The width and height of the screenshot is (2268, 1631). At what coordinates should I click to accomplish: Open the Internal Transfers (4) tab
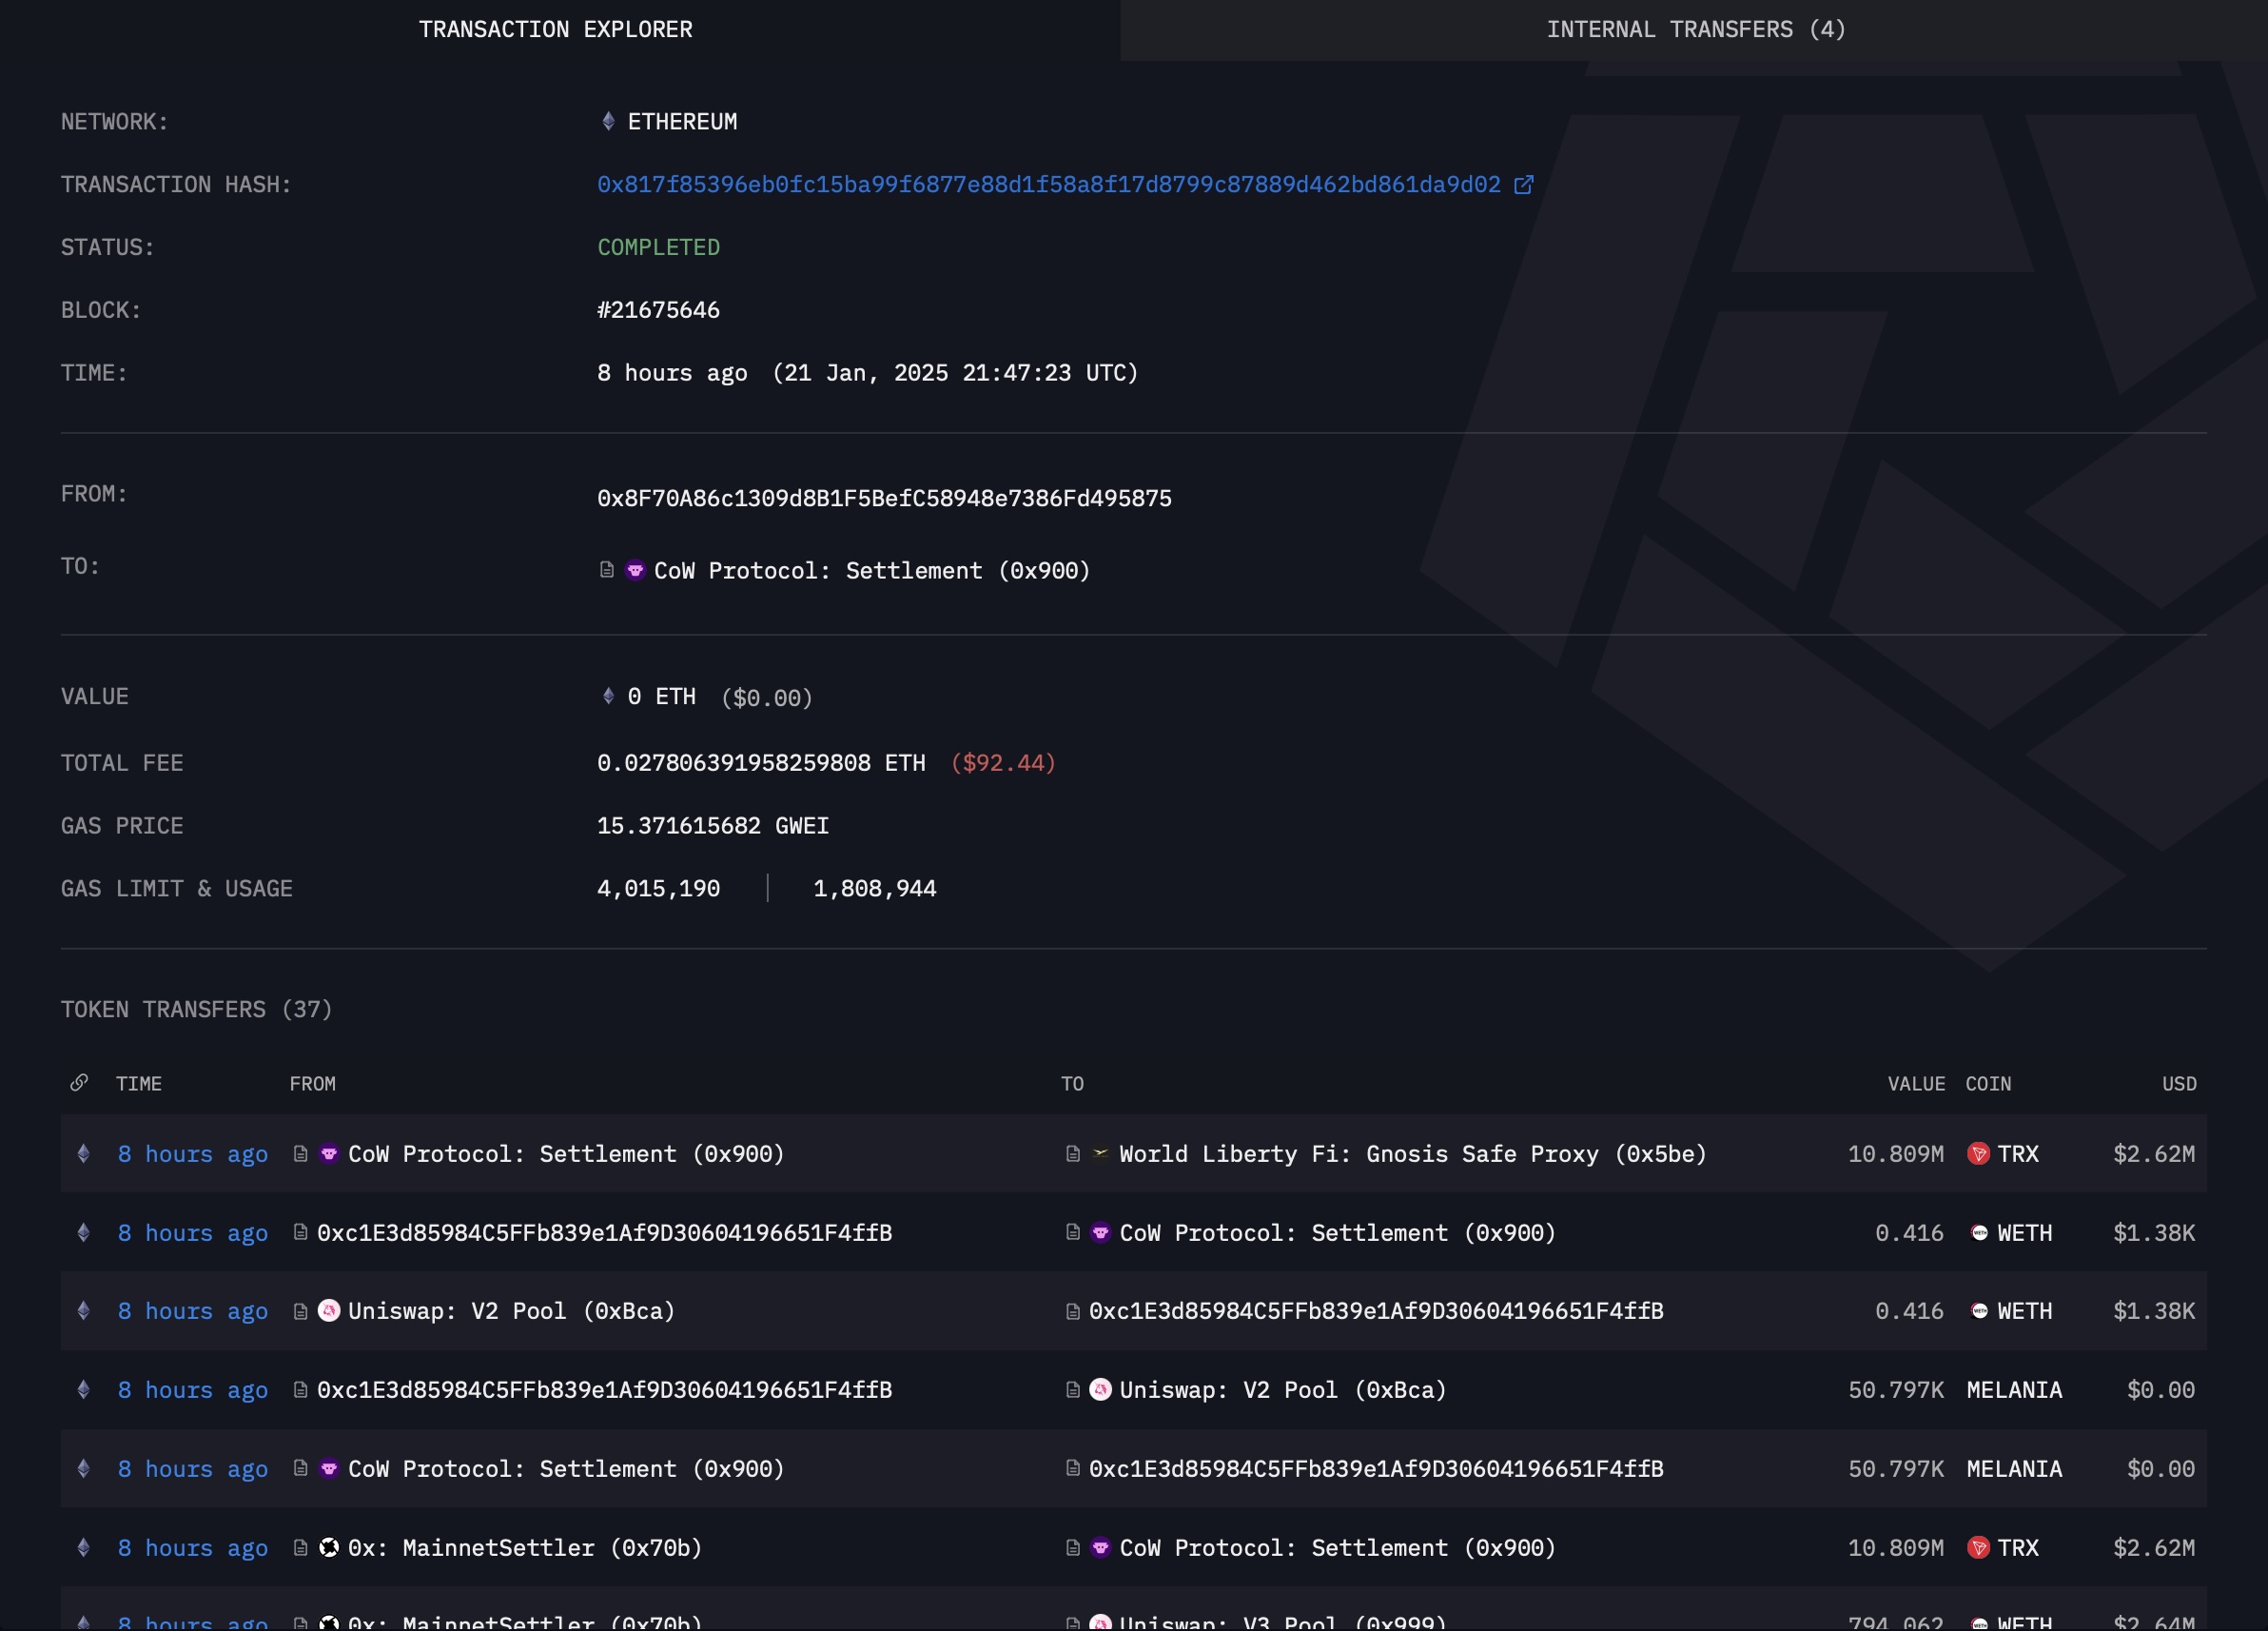coord(1695,30)
